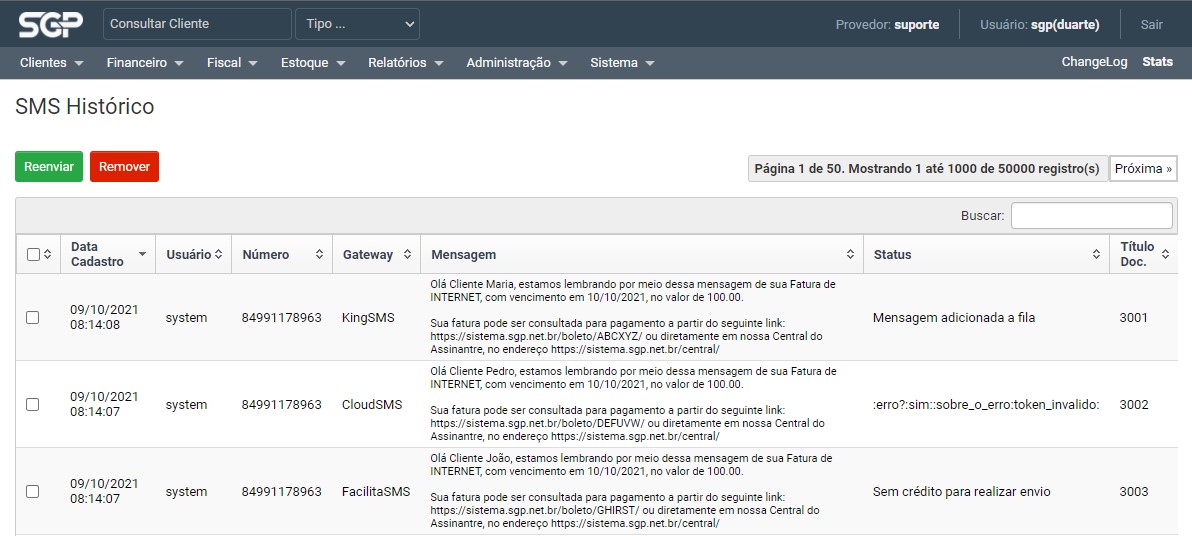Sort table by Usuário column icon
The width and height of the screenshot is (1192, 536).
coord(218,255)
